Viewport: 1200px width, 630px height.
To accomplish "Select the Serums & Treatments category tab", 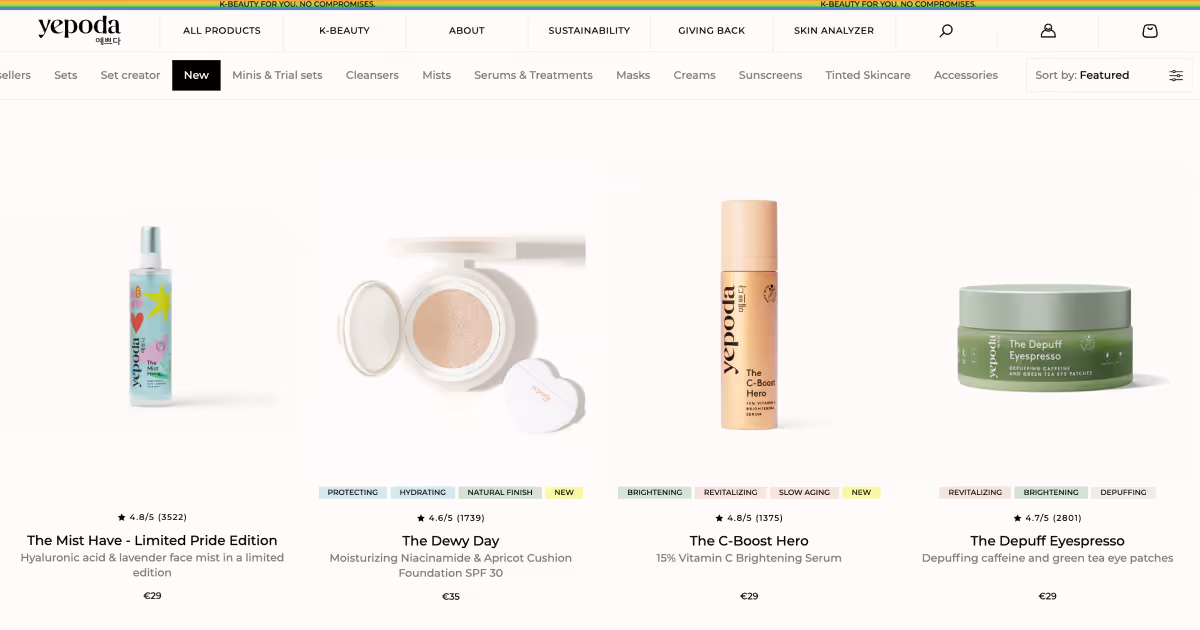I will (x=533, y=75).
